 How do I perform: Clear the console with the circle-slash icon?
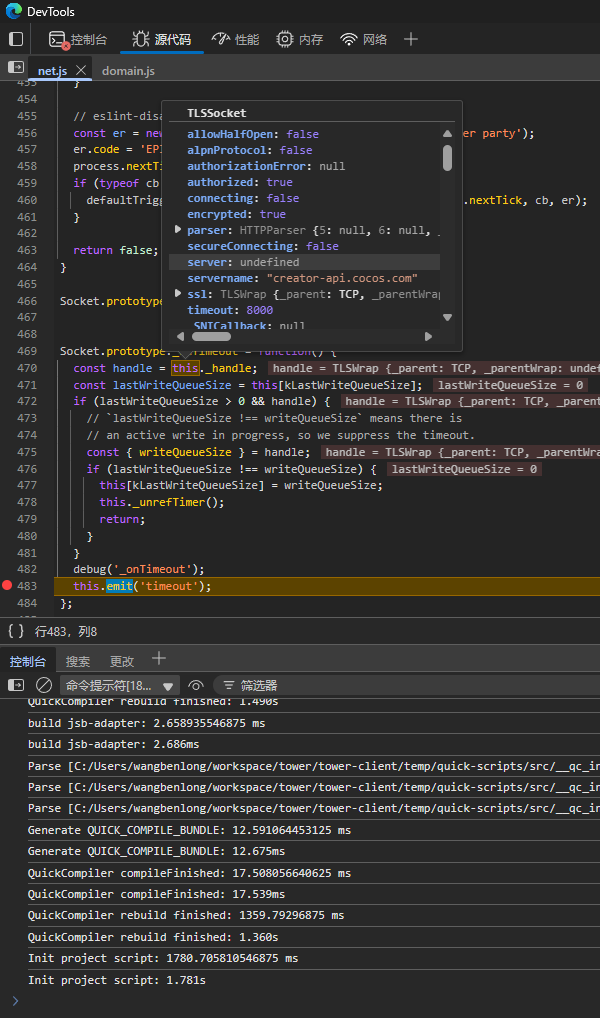click(44, 686)
